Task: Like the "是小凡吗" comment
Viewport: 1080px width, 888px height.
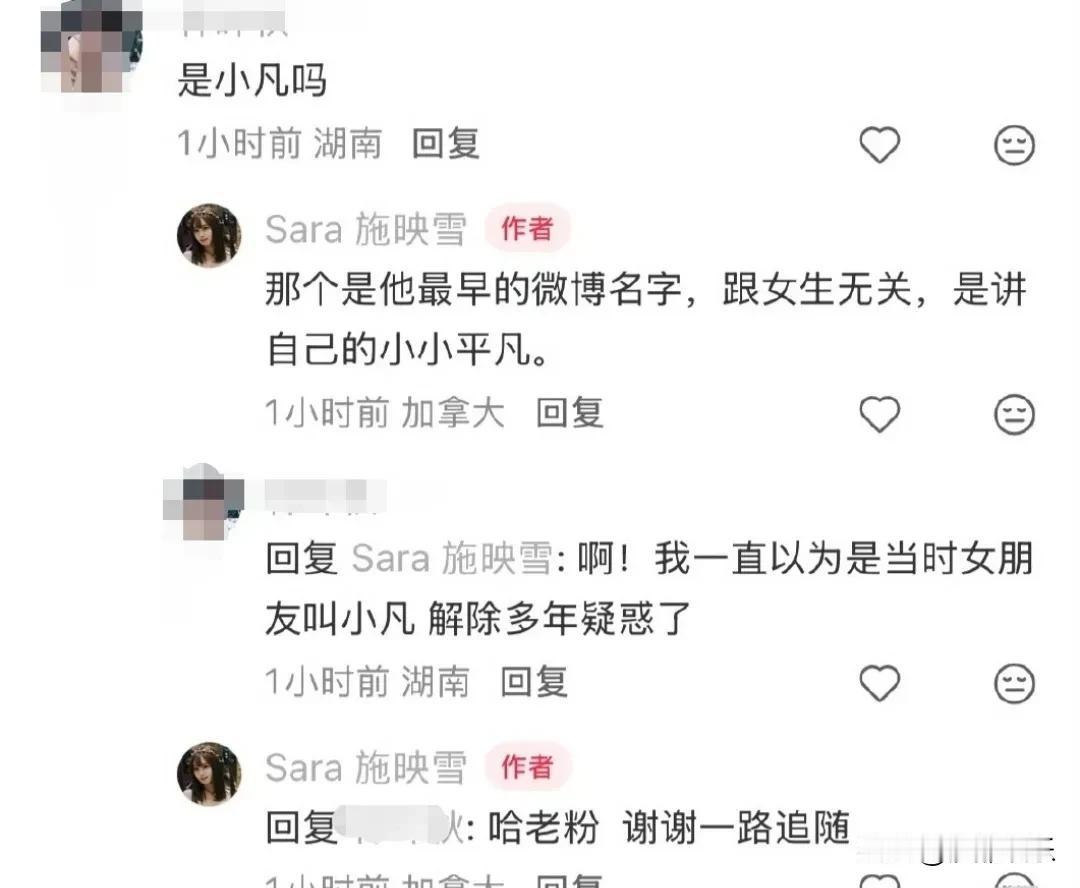Action: tap(880, 145)
